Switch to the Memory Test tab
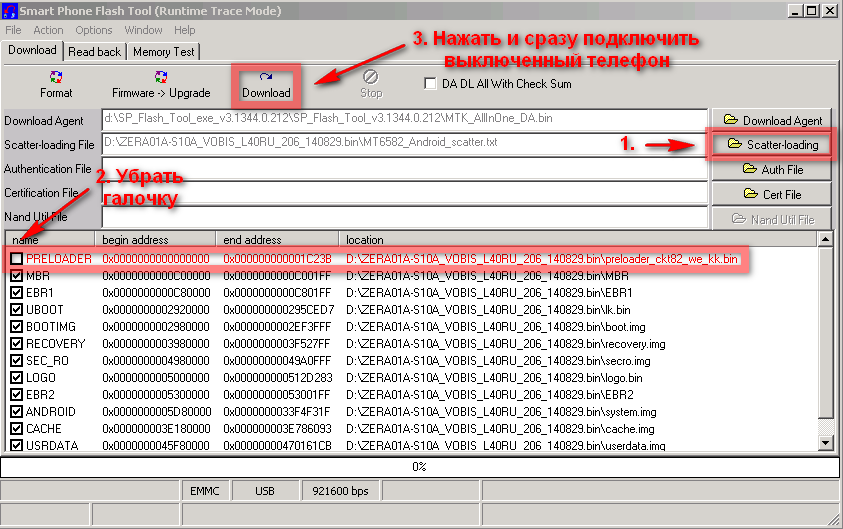 tap(163, 52)
